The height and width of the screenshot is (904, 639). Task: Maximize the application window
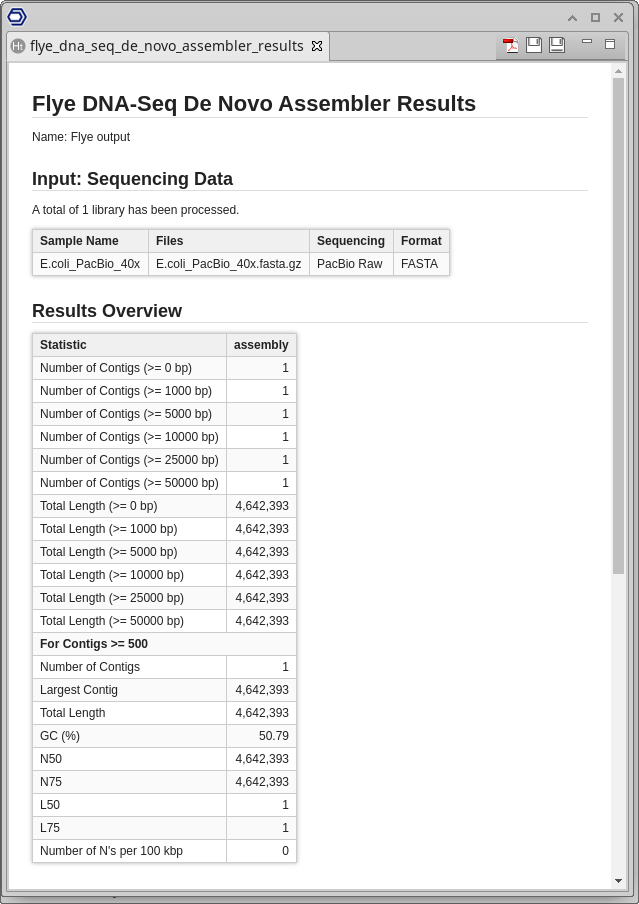(595, 17)
